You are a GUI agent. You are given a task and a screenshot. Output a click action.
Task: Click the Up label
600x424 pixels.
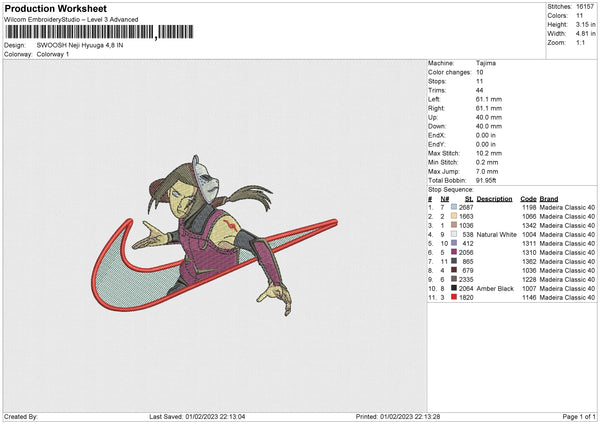tap(433, 117)
